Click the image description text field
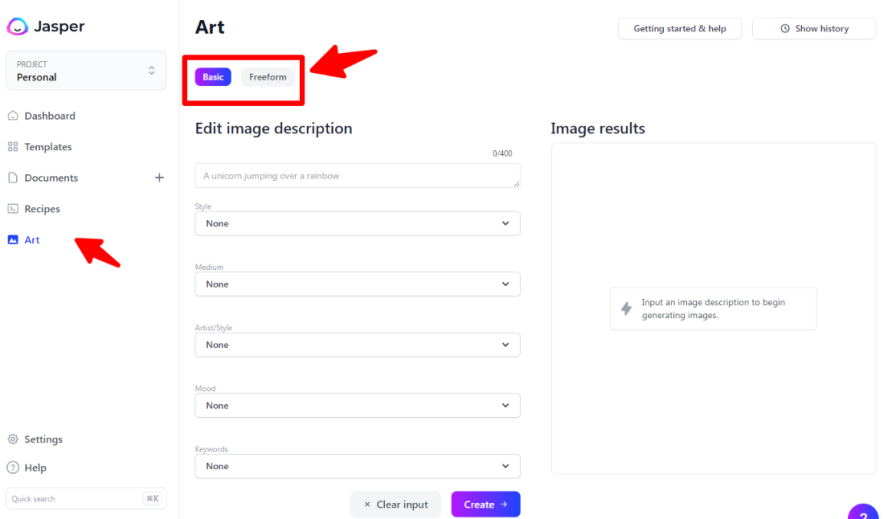Image resolution: width=884 pixels, height=519 pixels. 357,176
